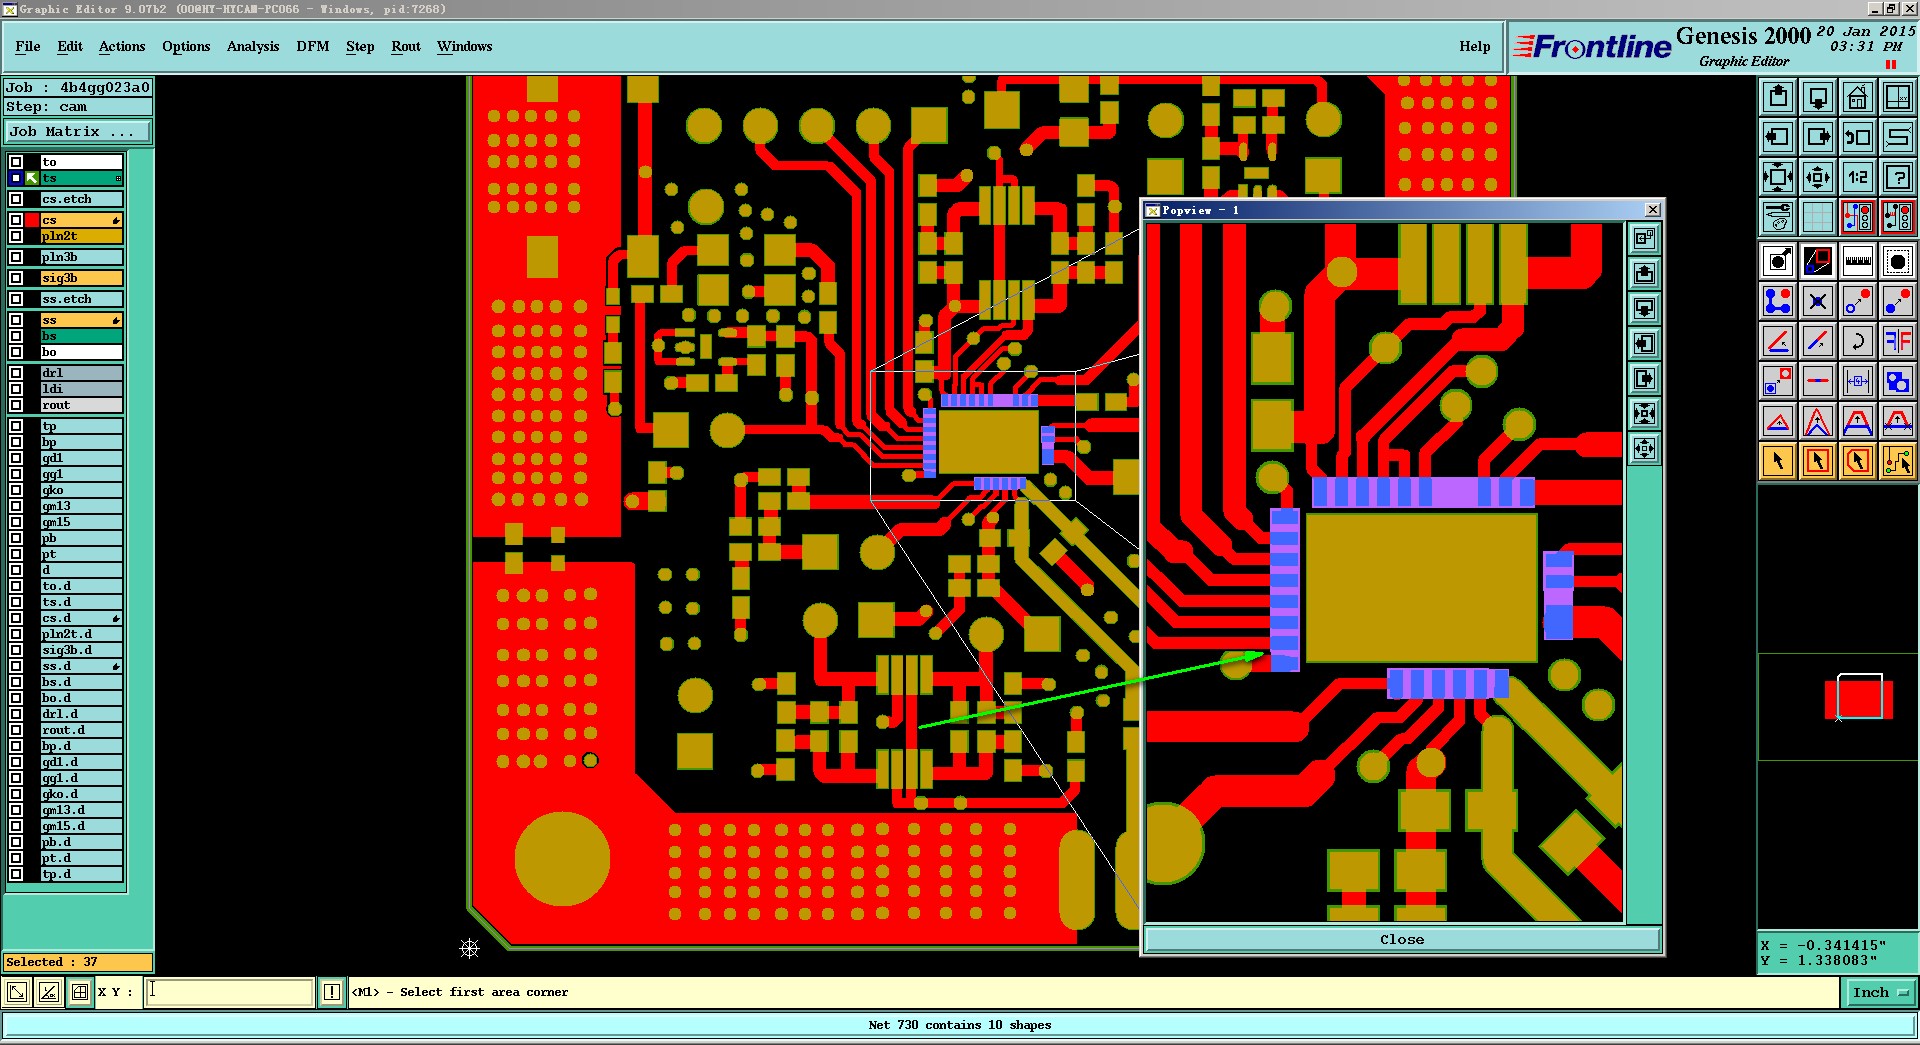Open the File menu
Screen dimensions: 1920x1045
[x=28, y=46]
